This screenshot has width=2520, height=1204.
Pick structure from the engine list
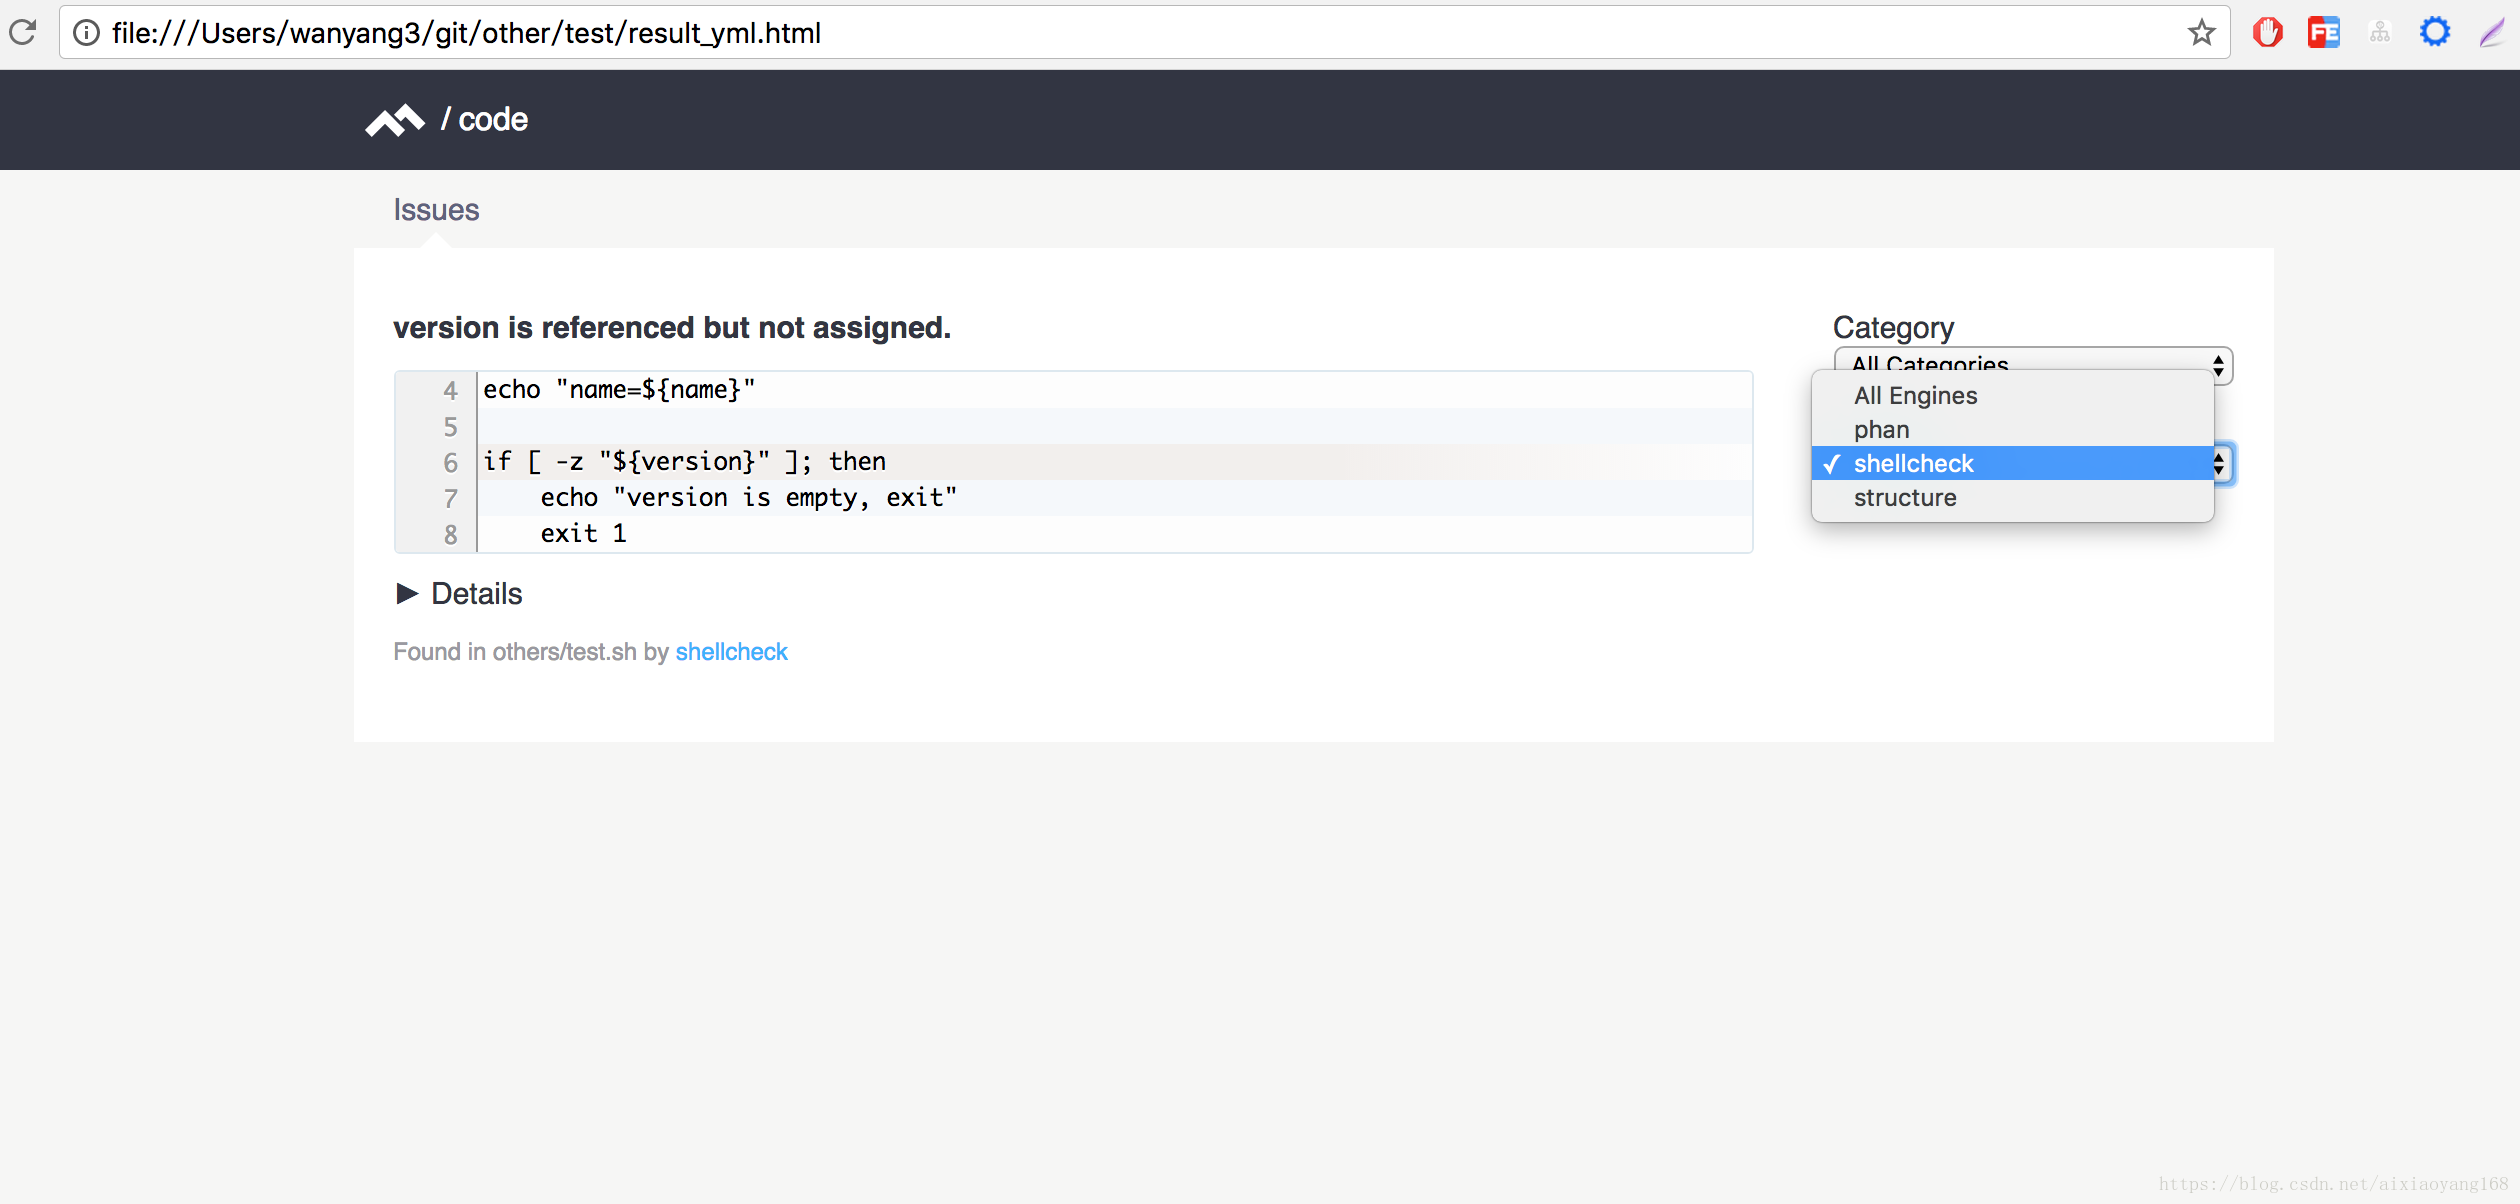tap(2012, 498)
